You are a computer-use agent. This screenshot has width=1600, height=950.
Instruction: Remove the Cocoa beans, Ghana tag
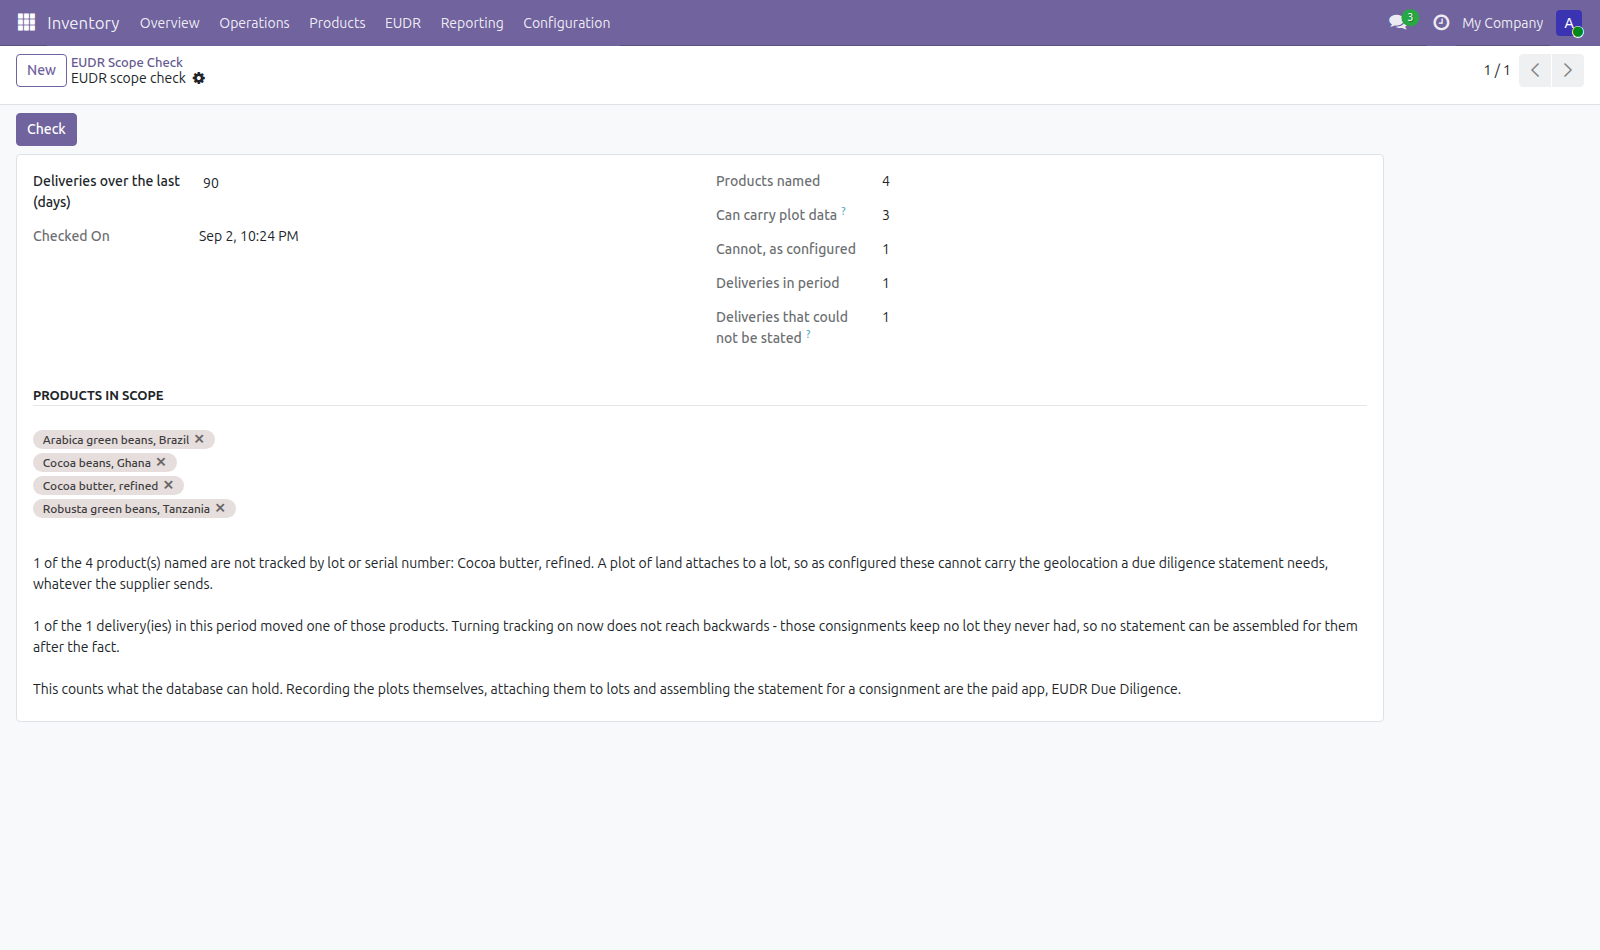(161, 462)
